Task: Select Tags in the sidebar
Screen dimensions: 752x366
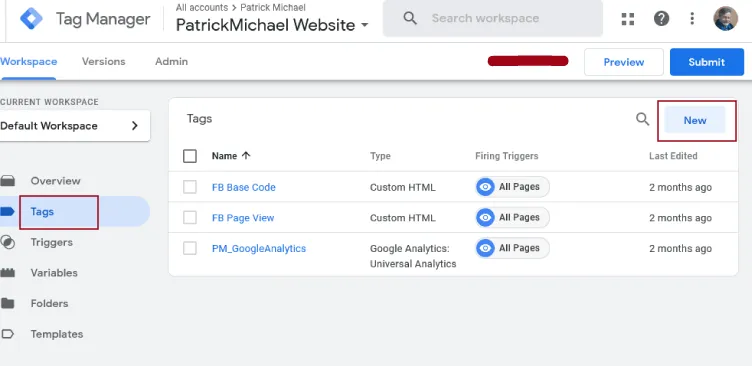Action: click(x=42, y=212)
